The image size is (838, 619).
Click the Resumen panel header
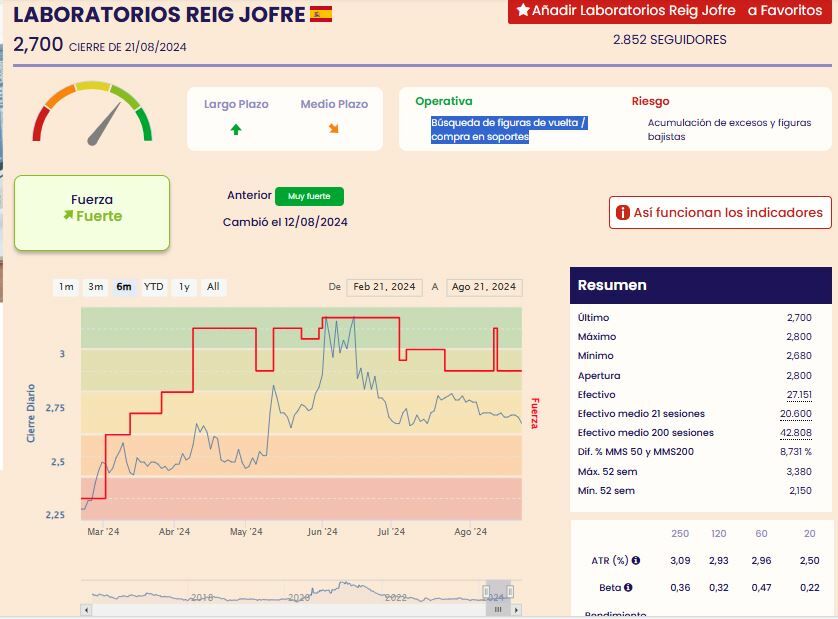[701, 285]
